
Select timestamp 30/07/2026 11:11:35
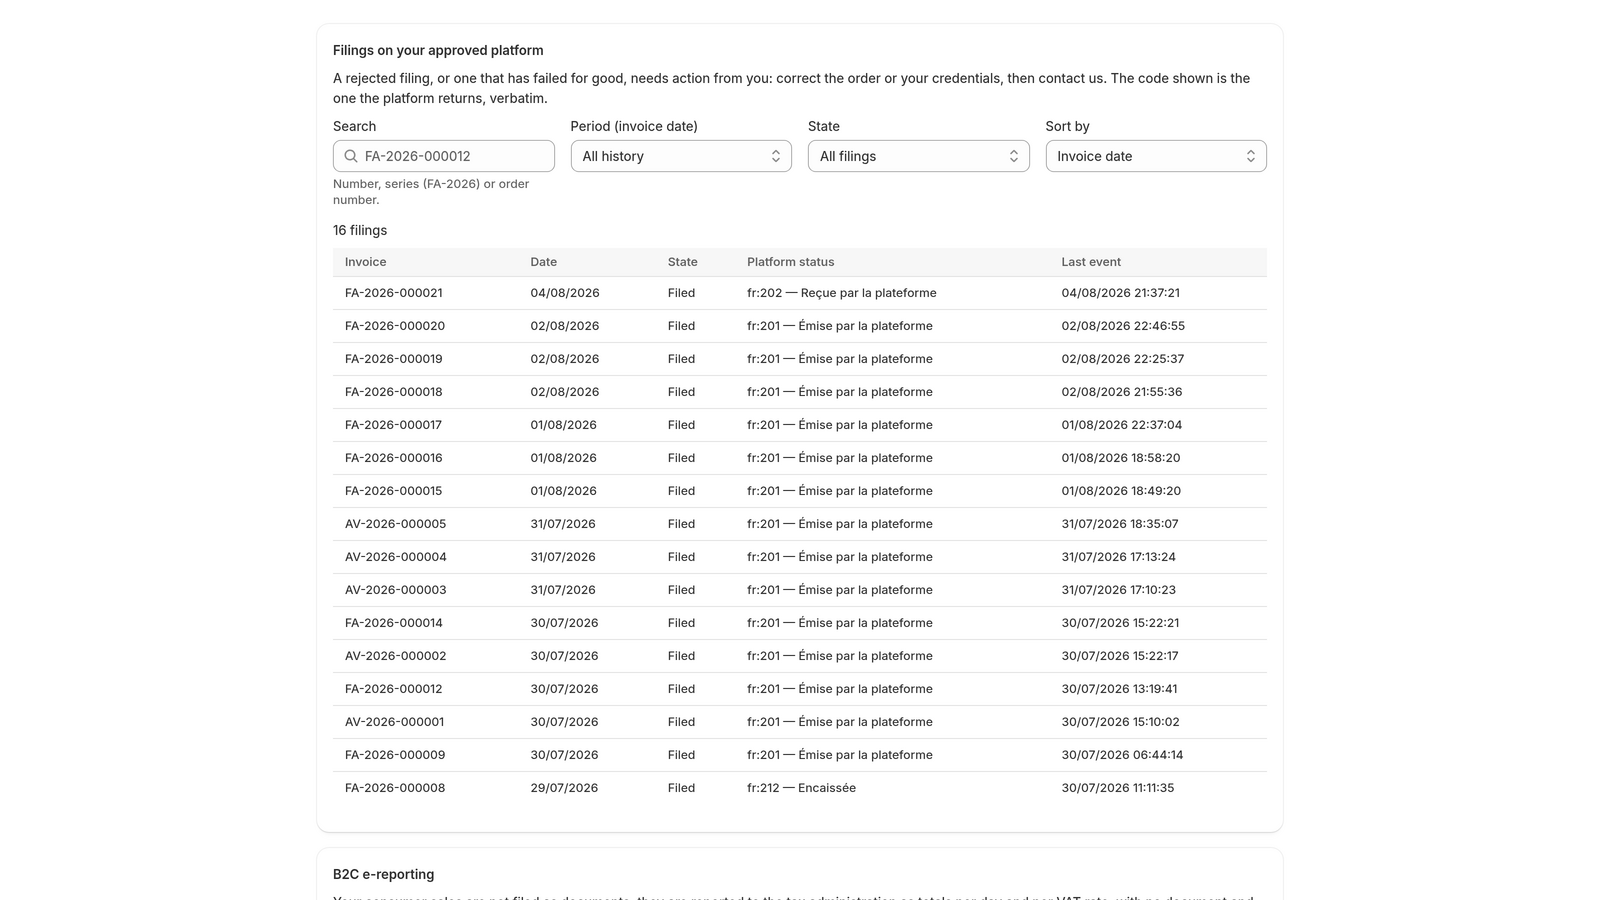[x=1118, y=788]
